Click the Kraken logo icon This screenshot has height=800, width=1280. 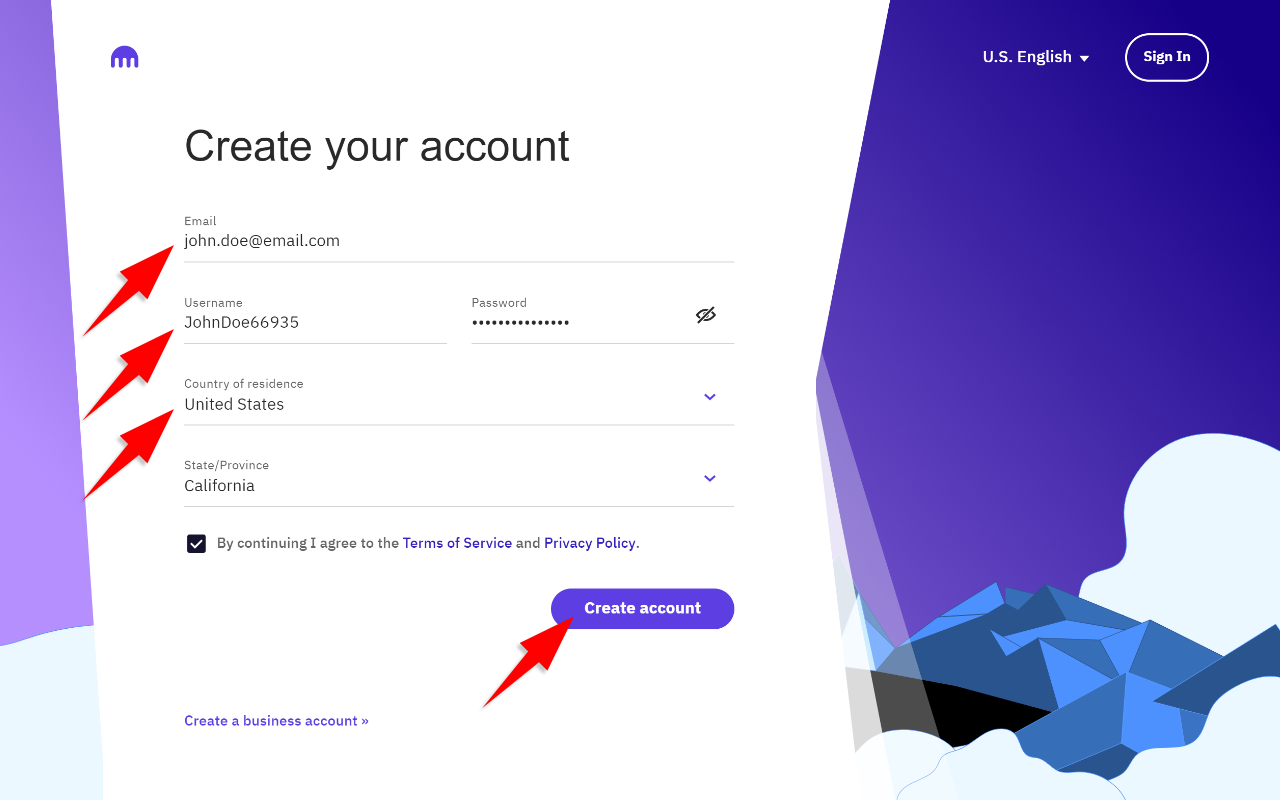[x=125, y=57]
